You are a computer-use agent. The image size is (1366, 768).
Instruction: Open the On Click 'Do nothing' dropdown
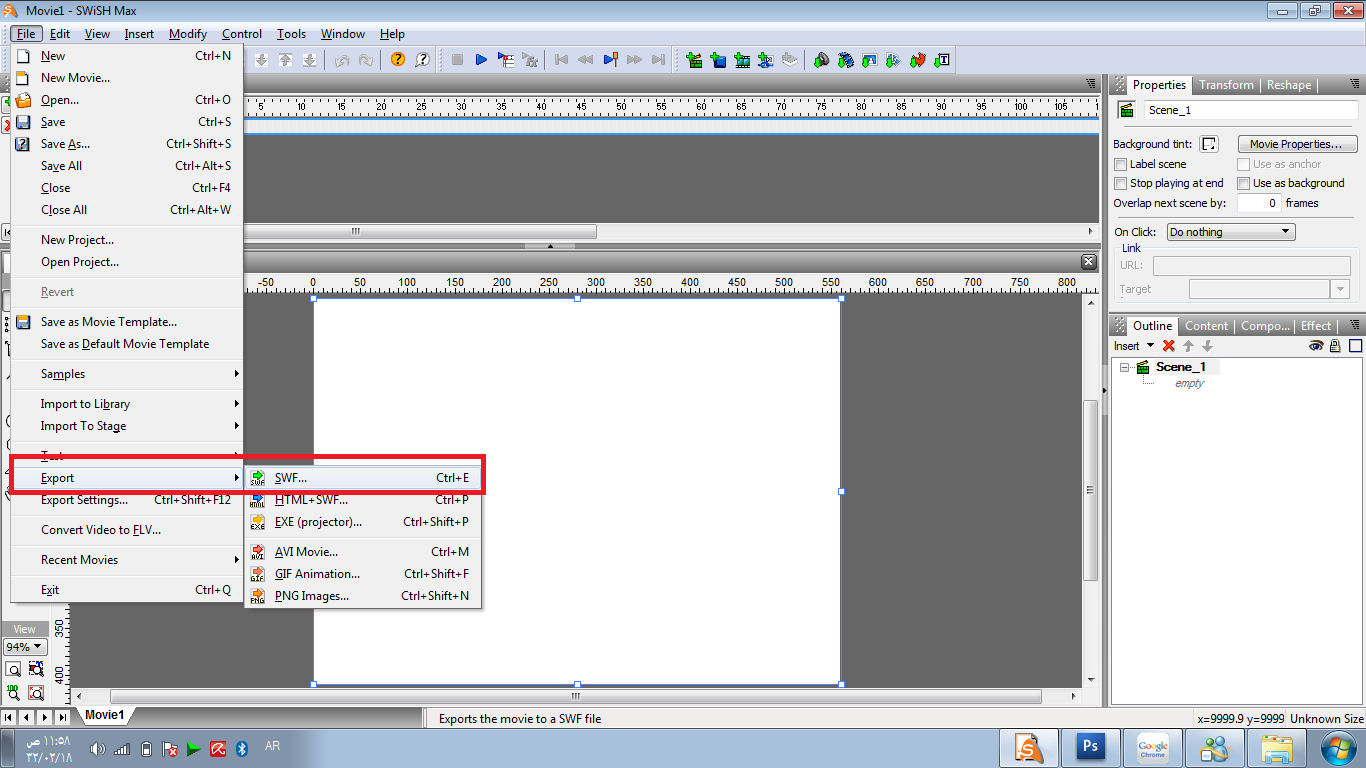click(1231, 232)
